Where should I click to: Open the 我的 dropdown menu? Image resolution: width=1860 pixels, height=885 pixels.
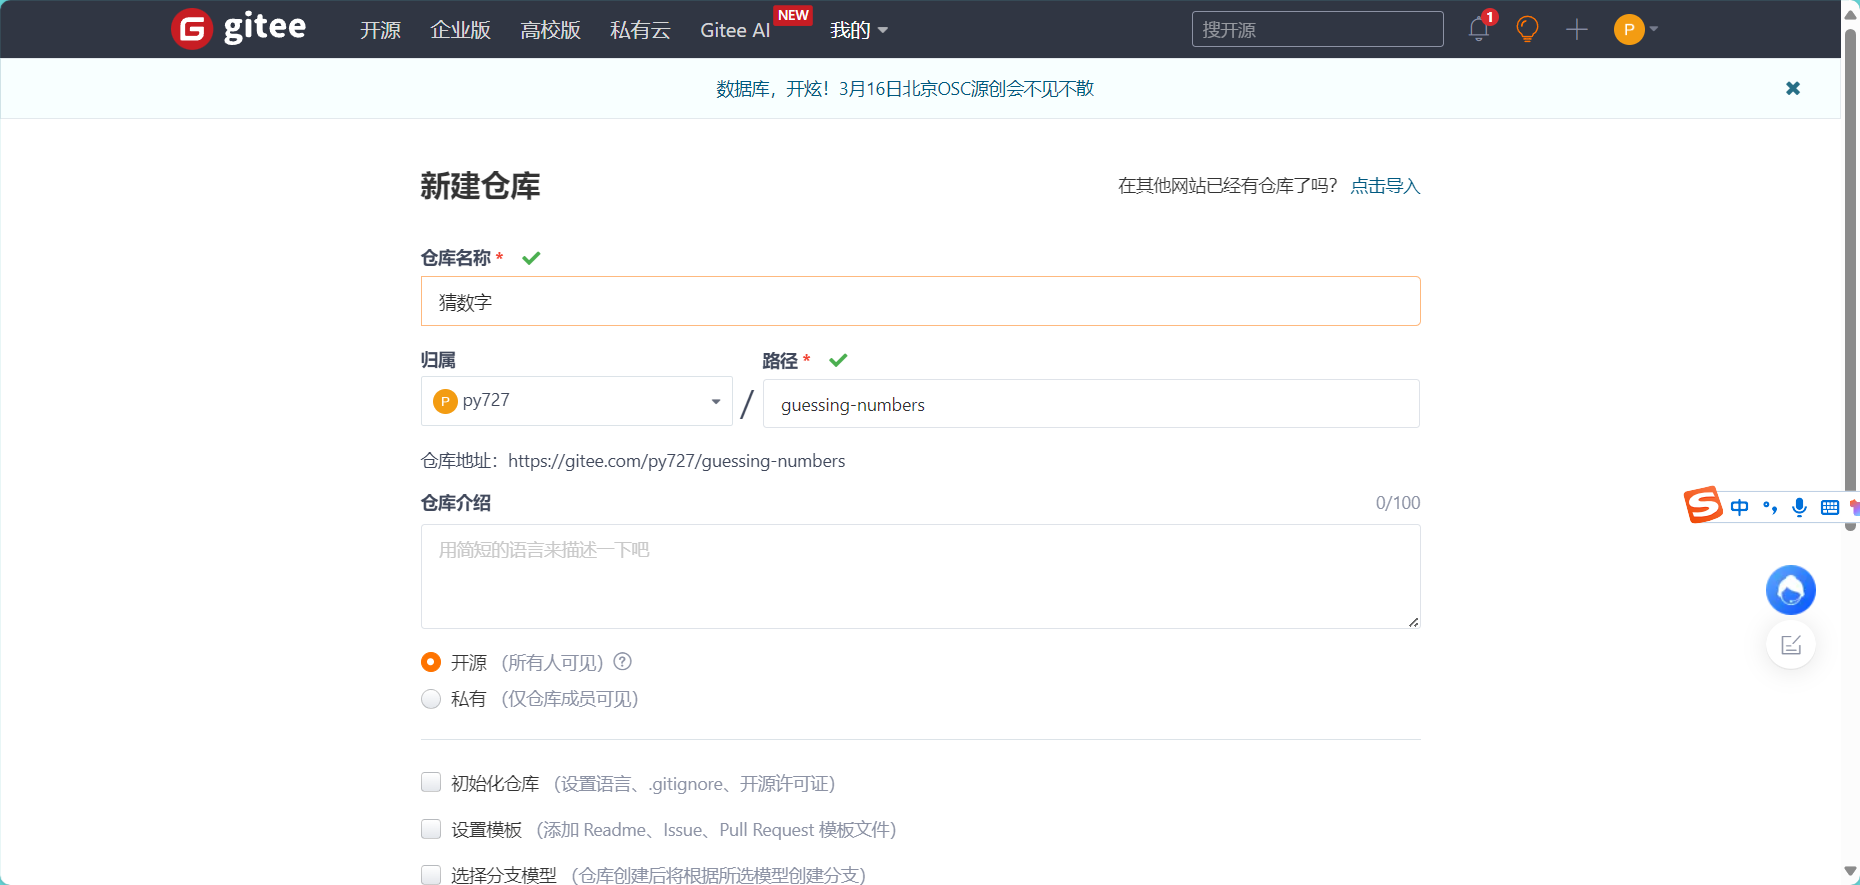859,30
